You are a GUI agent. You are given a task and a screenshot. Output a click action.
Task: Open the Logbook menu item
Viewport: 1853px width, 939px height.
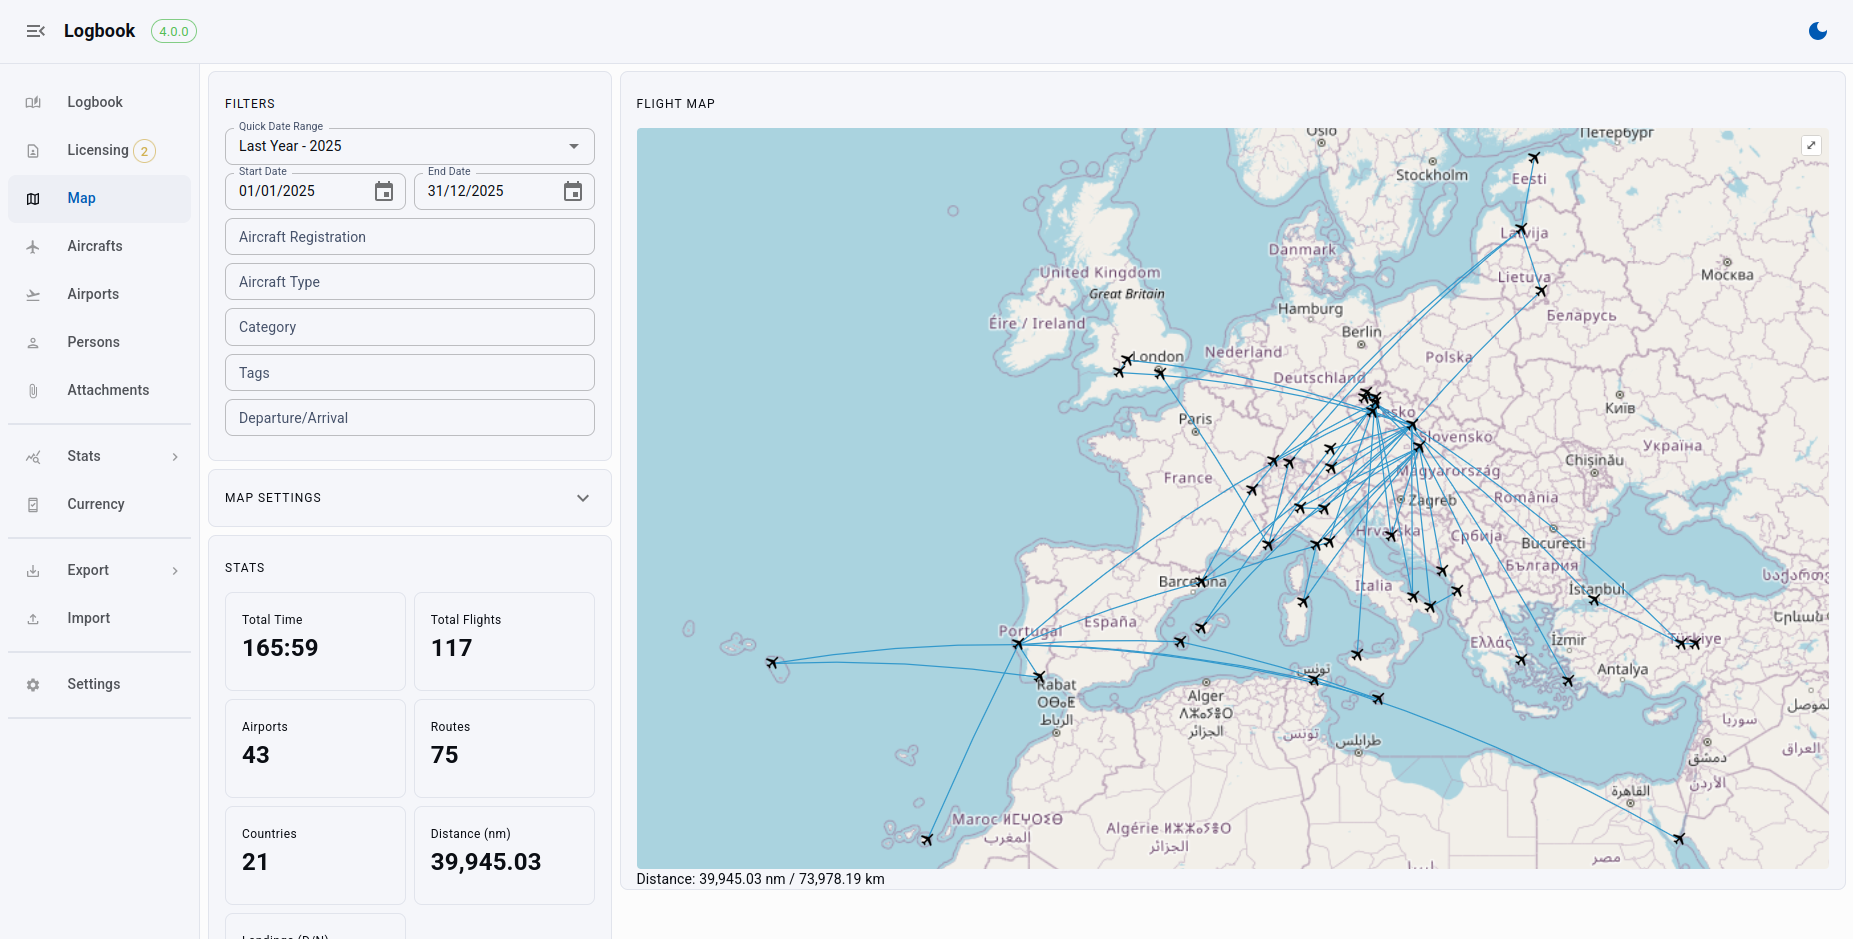point(99,102)
